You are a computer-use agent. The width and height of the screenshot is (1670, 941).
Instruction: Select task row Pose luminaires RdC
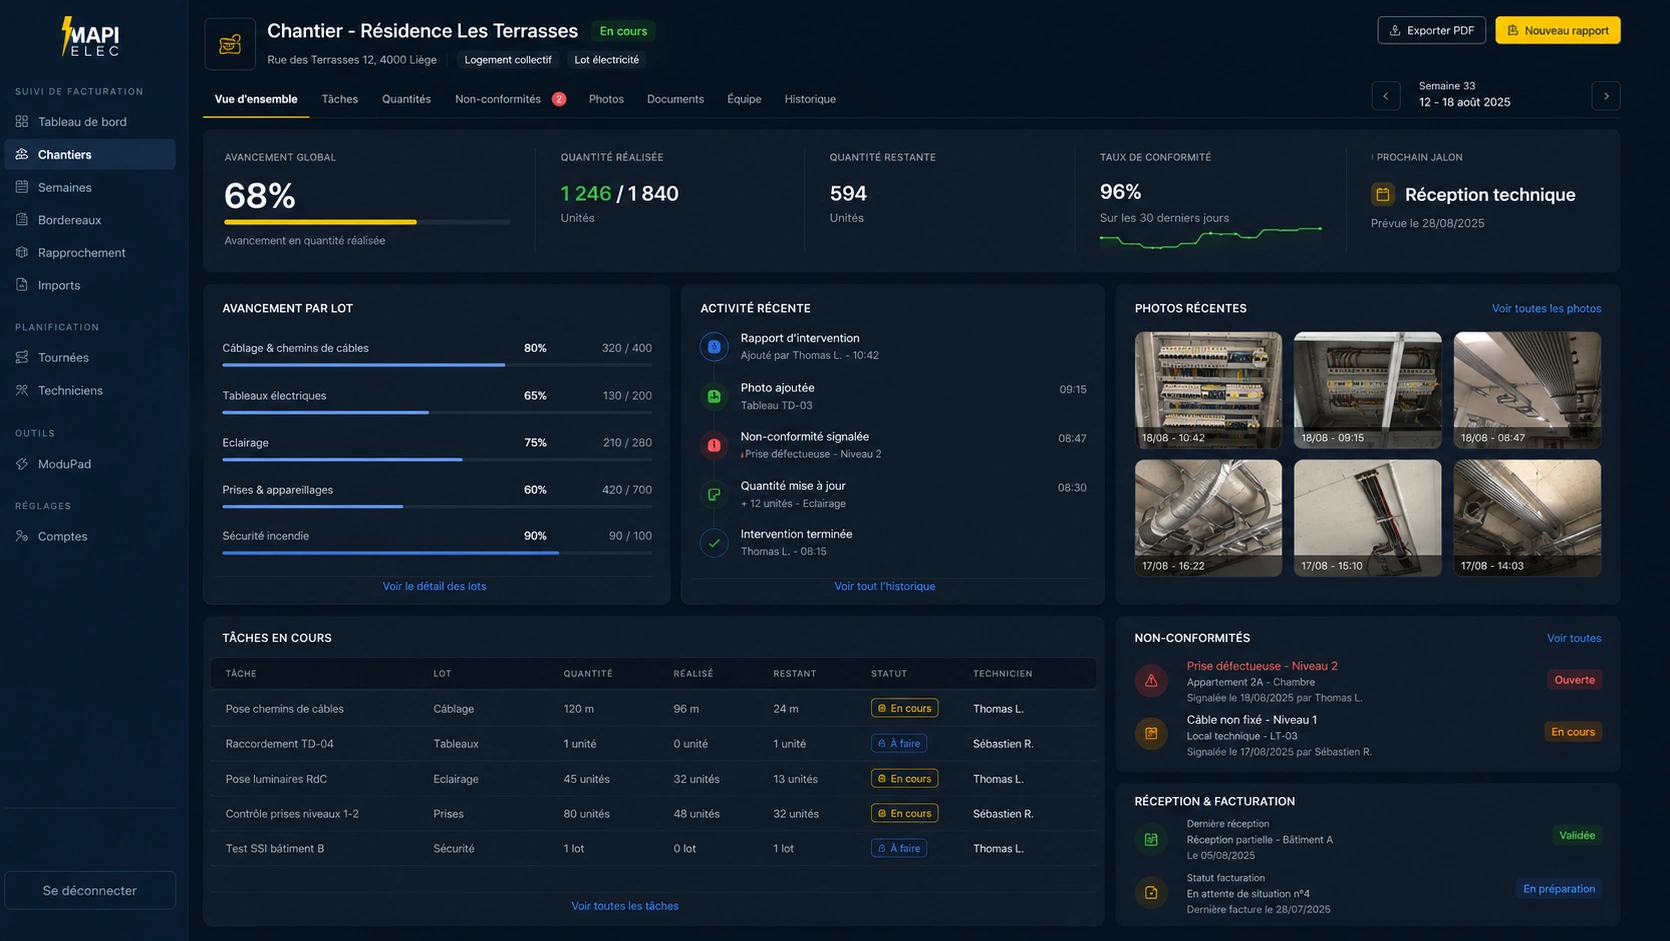653,779
